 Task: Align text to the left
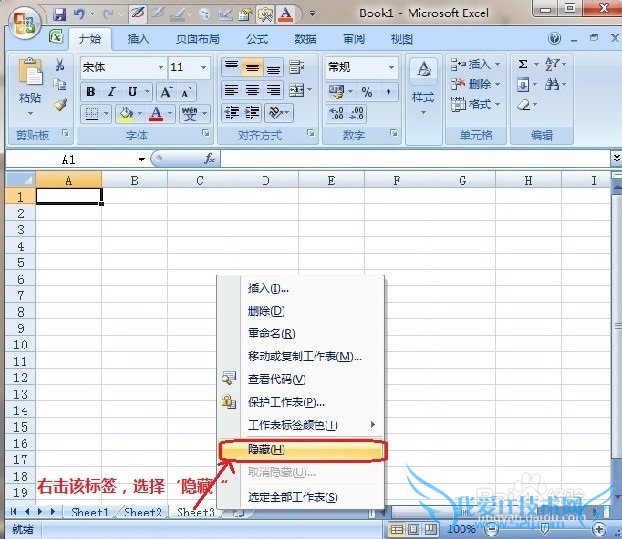coord(231,91)
